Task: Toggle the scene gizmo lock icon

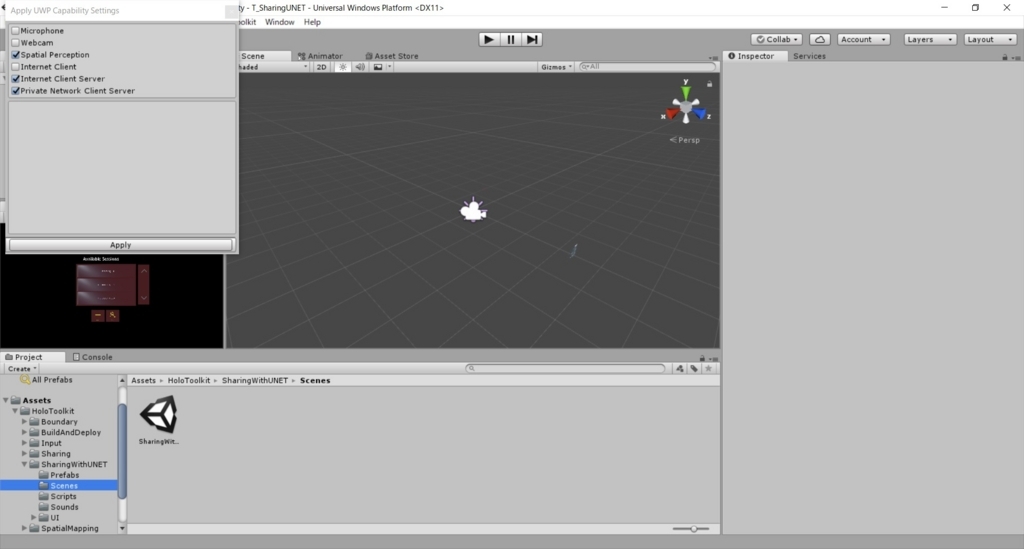Action: point(709,84)
